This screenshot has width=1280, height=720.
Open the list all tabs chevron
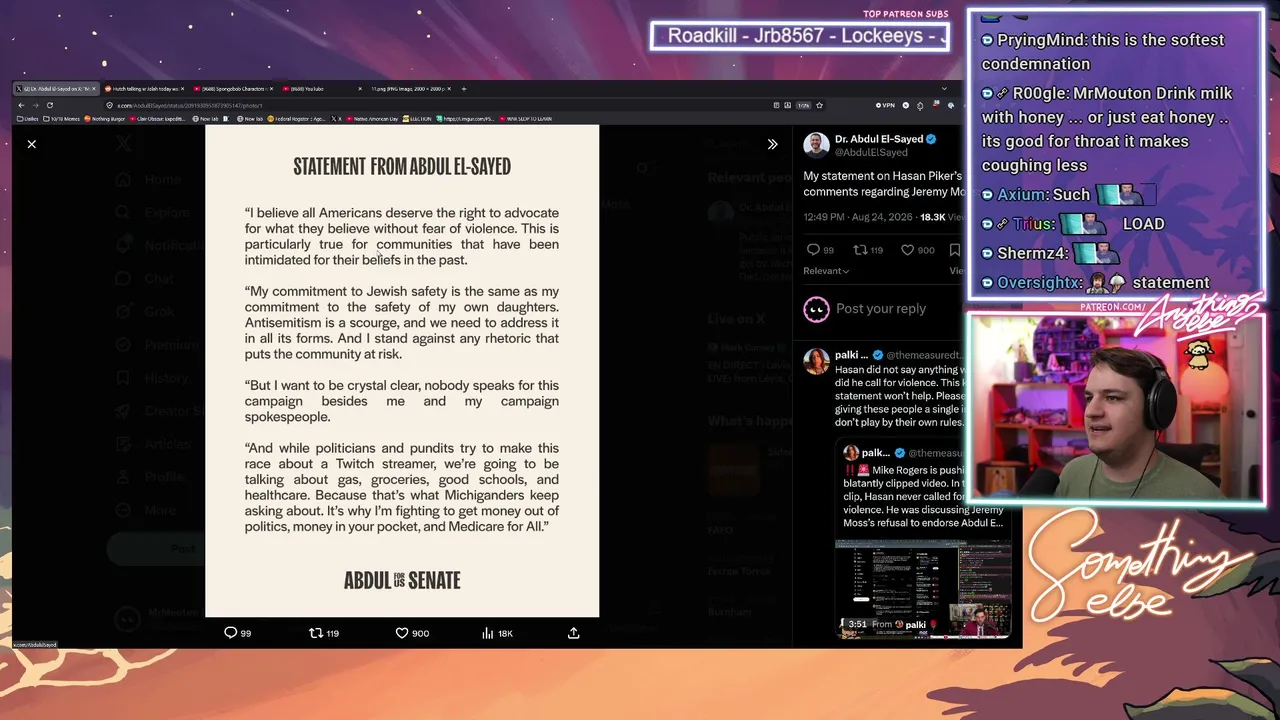click(944, 89)
